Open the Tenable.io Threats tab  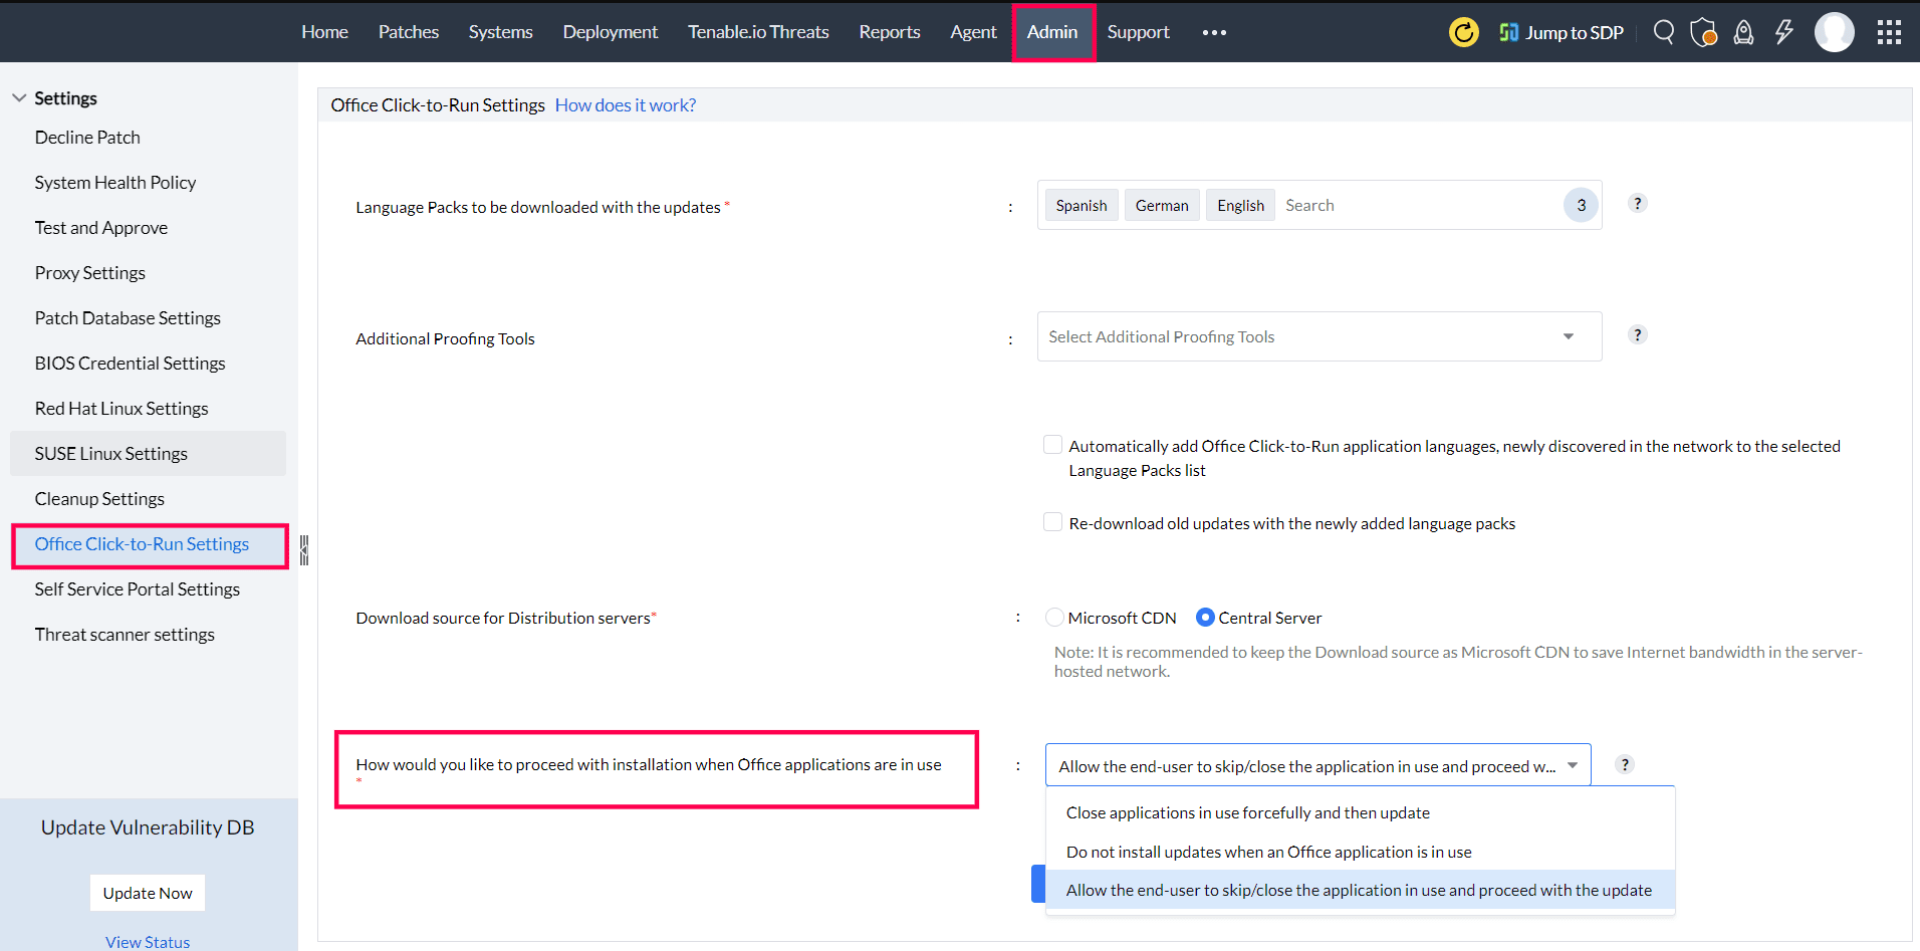(x=758, y=32)
